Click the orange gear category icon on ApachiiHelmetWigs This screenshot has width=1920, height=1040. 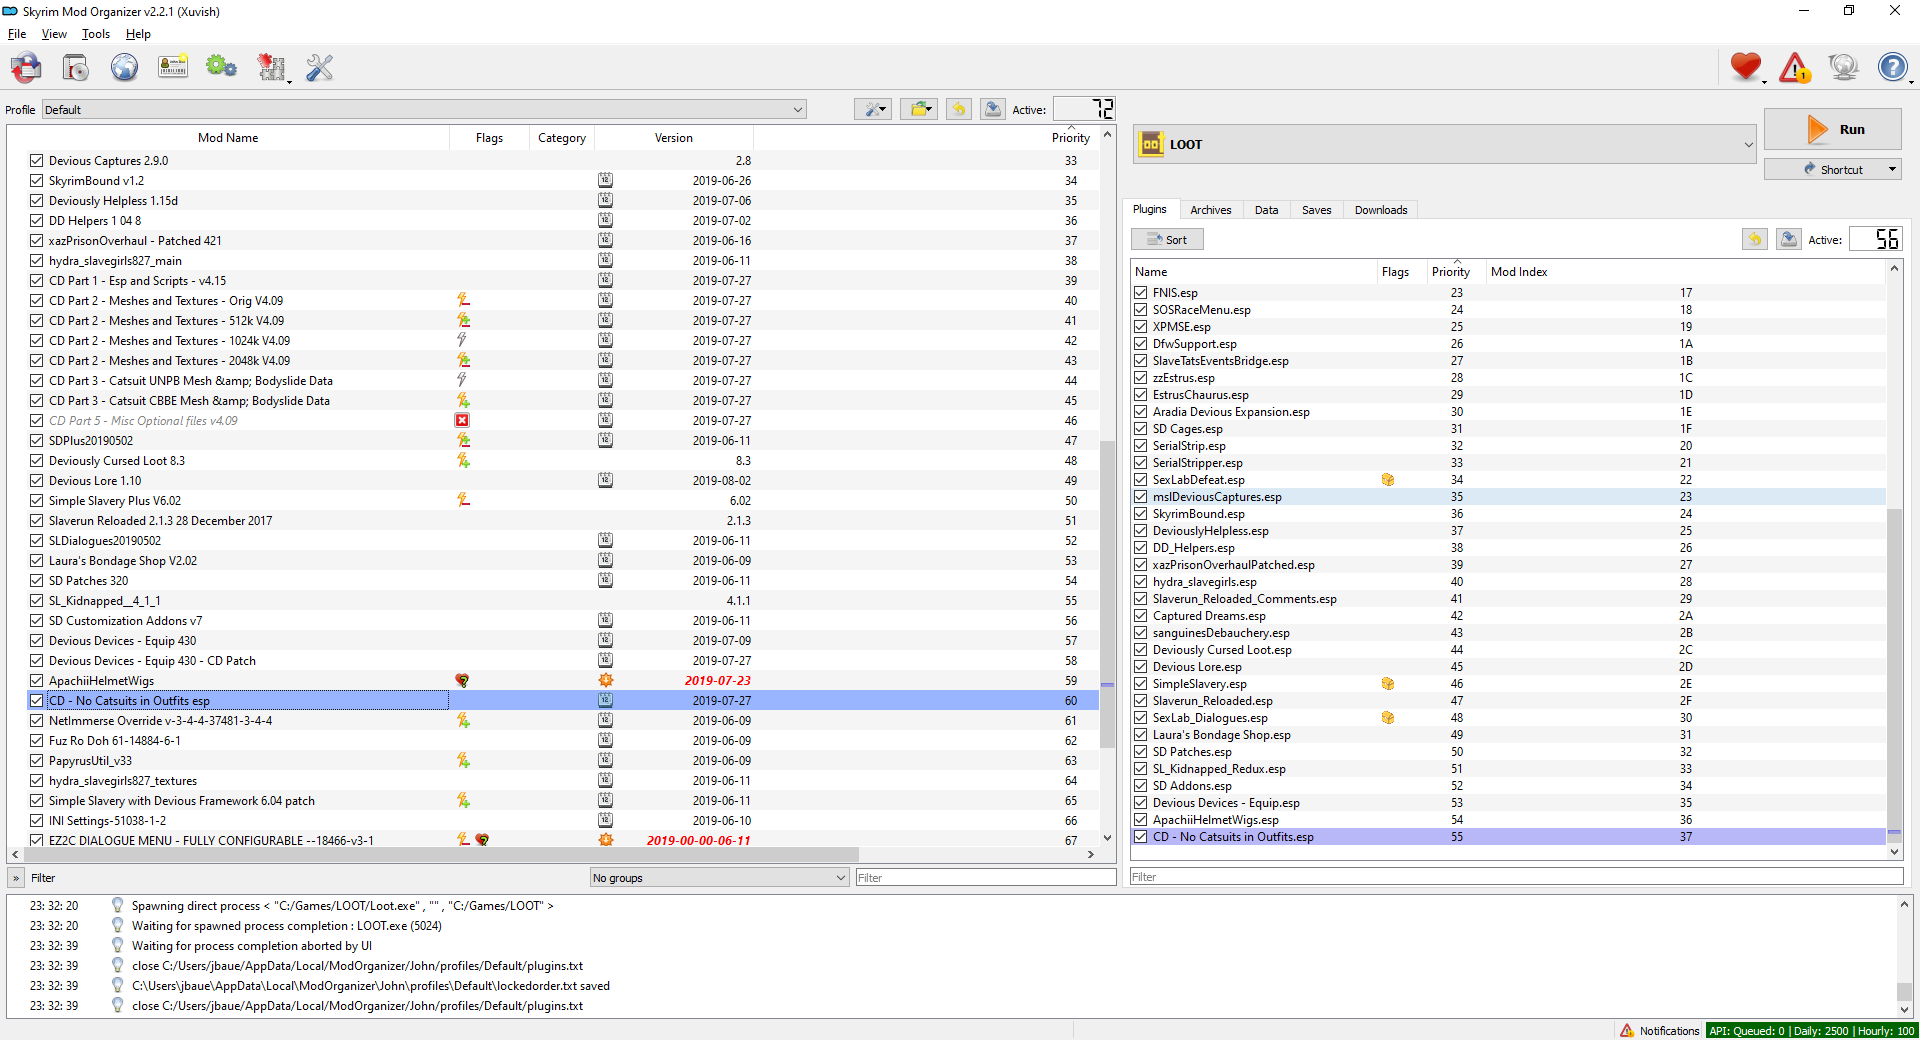(x=606, y=680)
